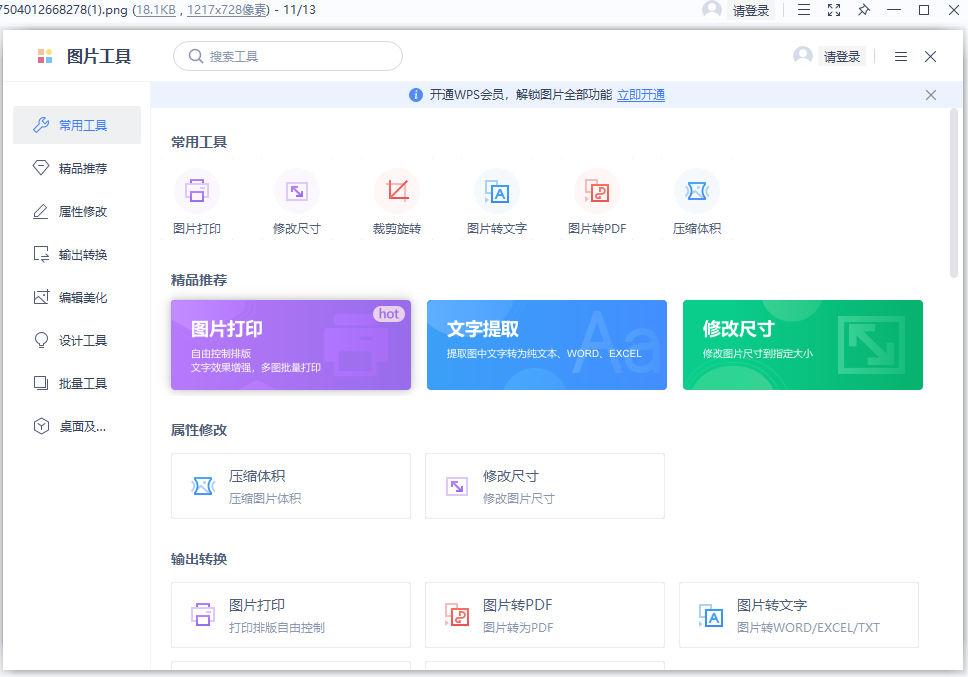This screenshot has width=968, height=677.
Task: Dismiss the WPS会员 notification banner
Action: pos(931,95)
